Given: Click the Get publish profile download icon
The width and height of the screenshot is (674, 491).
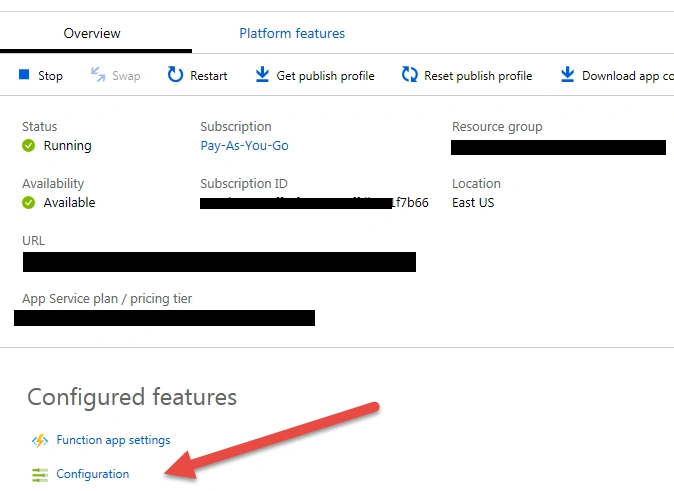Looking at the screenshot, I should click(x=262, y=74).
